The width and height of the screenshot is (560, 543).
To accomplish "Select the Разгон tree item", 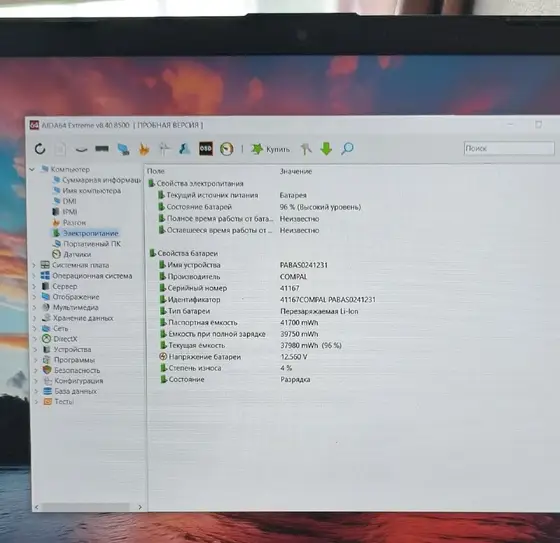I will [x=69, y=223].
